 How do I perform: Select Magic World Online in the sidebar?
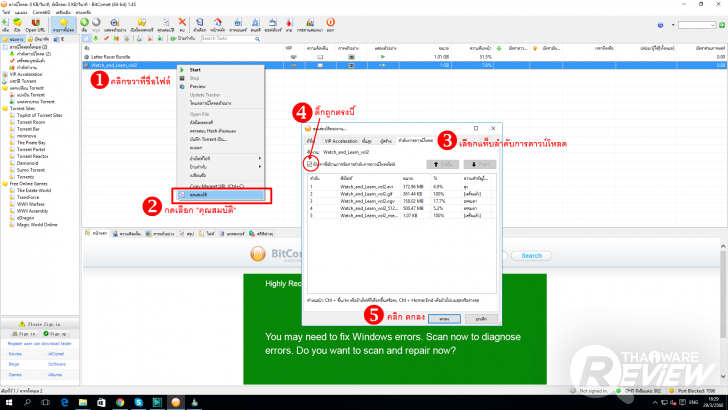37,225
